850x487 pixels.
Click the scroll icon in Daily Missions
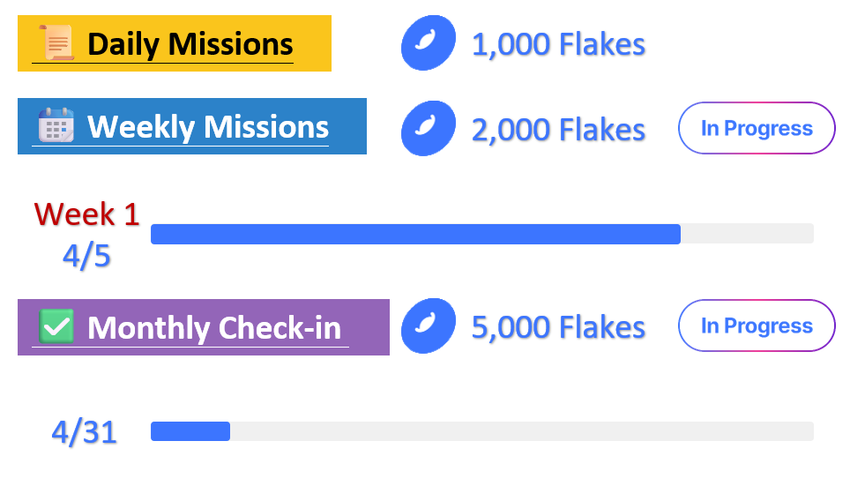(x=56, y=44)
